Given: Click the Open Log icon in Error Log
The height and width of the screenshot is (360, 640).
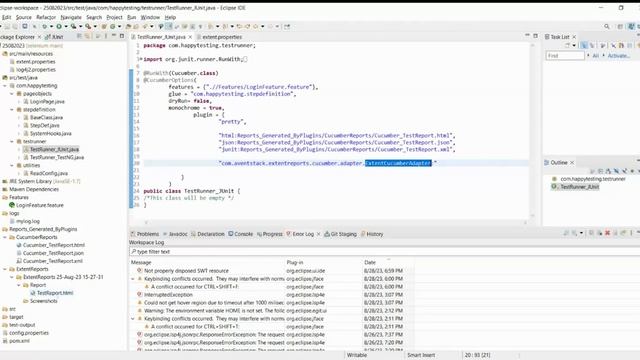Looking at the screenshot, I should pyautogui.click(x=616, y=233).
